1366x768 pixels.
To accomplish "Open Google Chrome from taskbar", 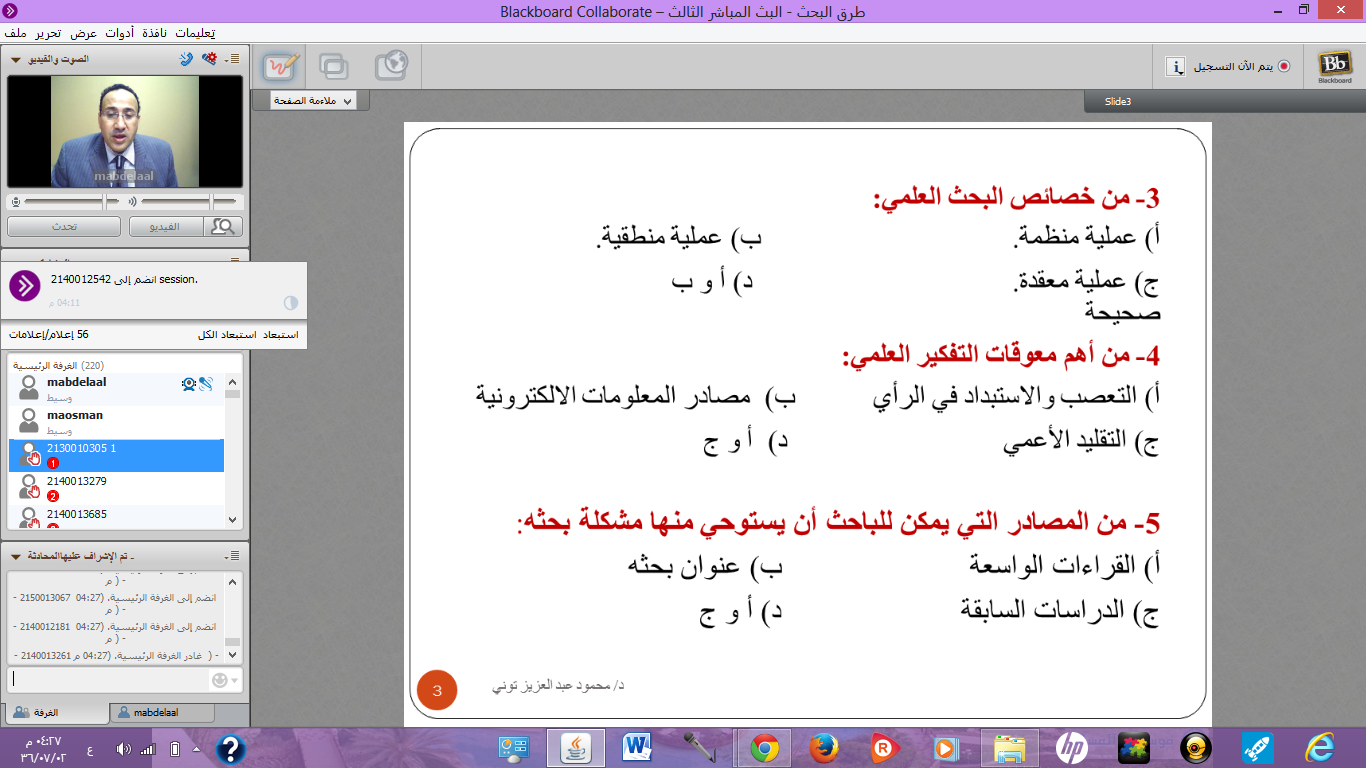I will [765, 747].
